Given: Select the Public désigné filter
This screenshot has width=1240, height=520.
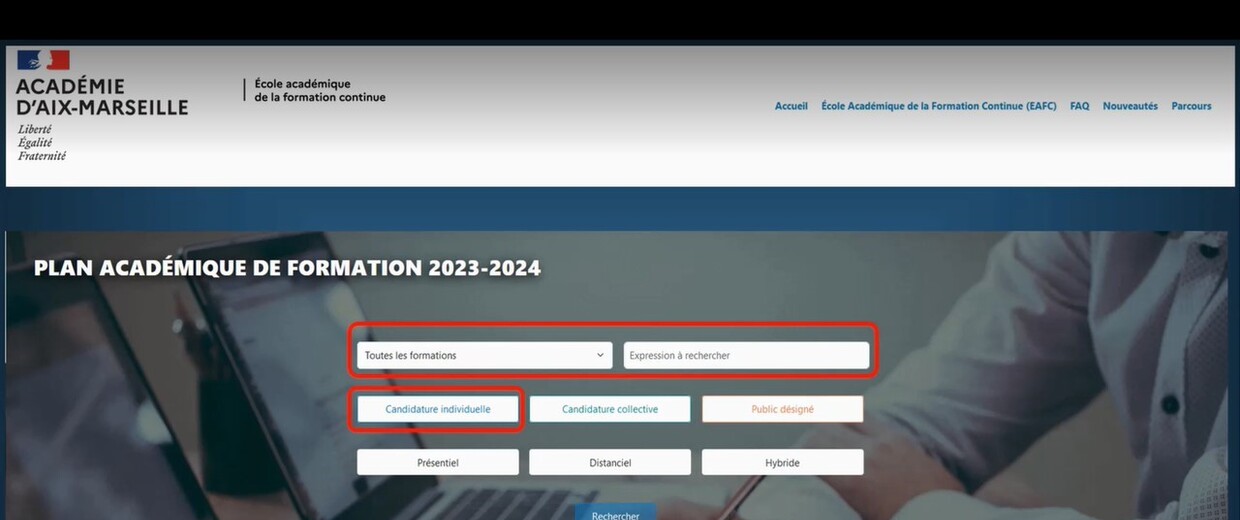Looking at the screenshot, I should click(x=783, y=409).
